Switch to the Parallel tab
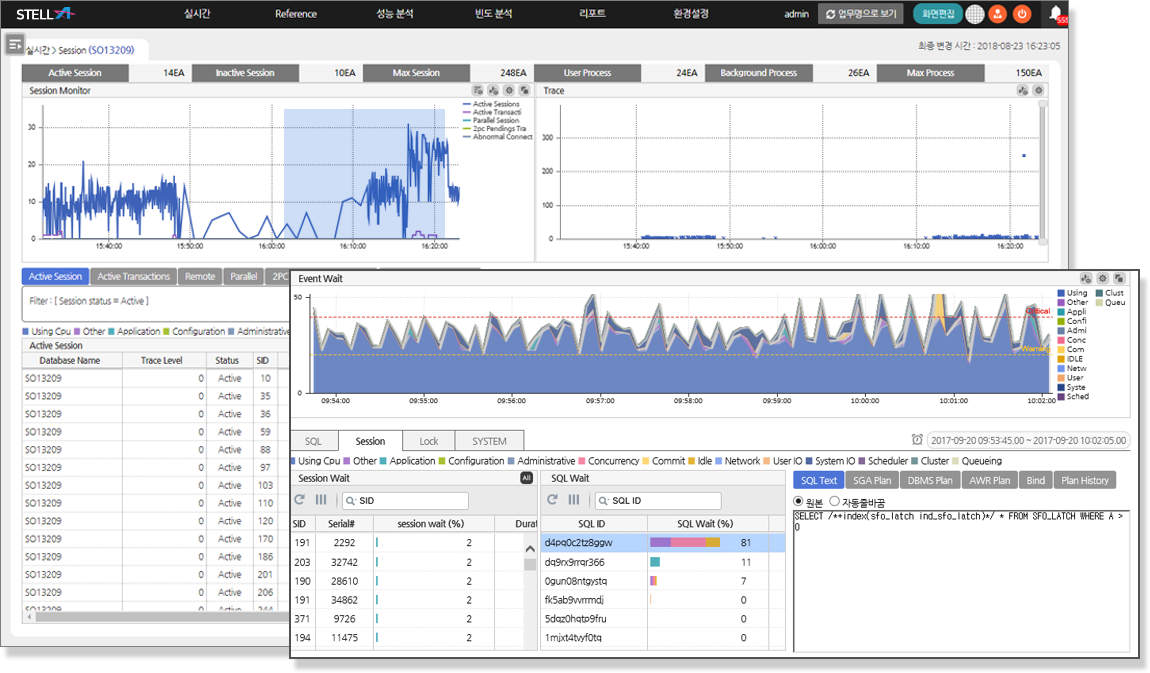The height and width of the screenshot is (673, 1150). 243,276
